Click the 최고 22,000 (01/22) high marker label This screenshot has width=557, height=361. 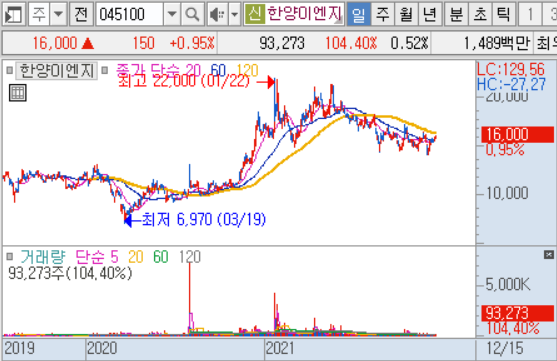[x=184, y=81]
